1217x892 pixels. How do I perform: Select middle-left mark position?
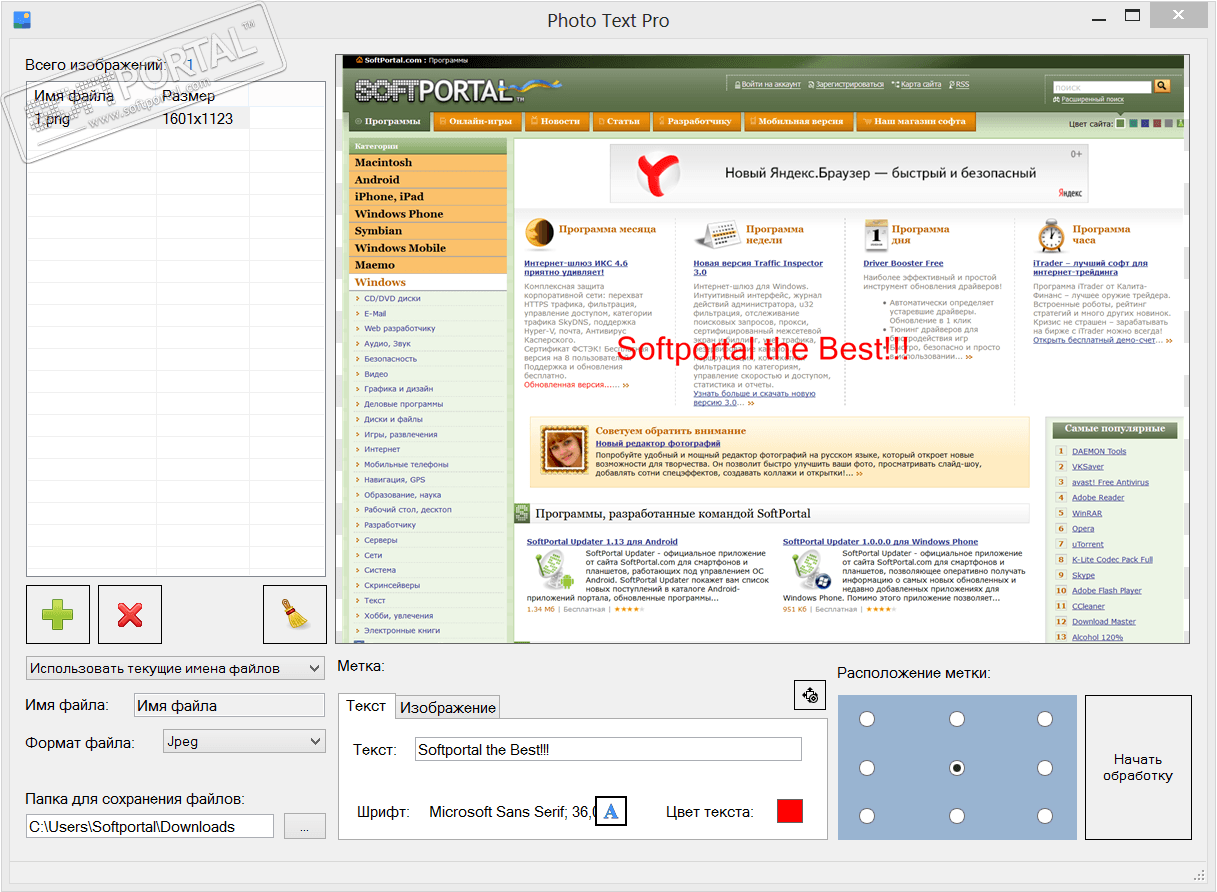pos(867,768)
